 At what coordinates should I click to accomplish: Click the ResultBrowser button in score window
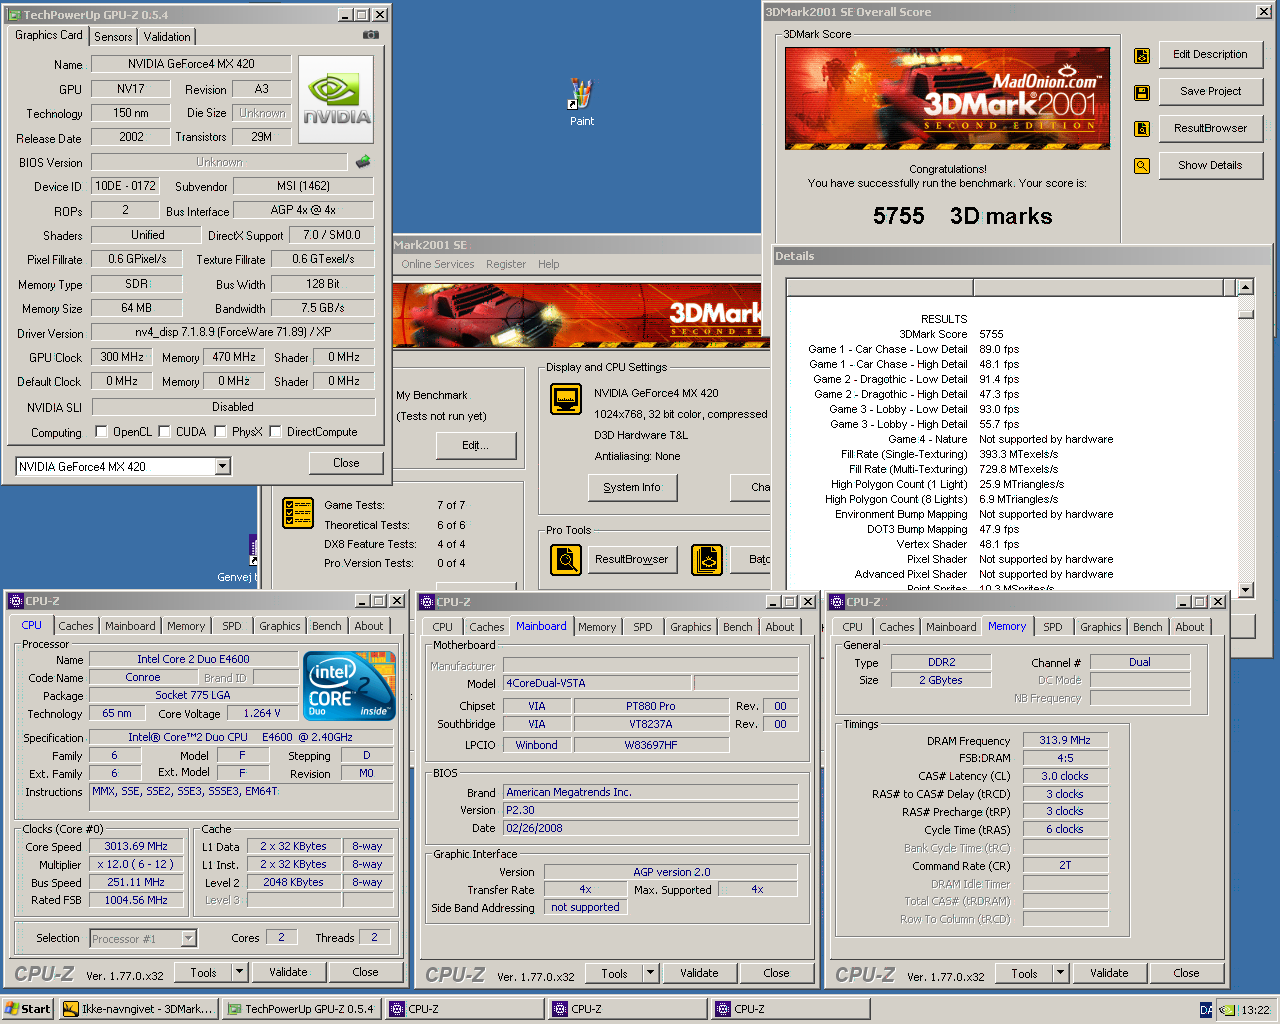pos(1210,128)
